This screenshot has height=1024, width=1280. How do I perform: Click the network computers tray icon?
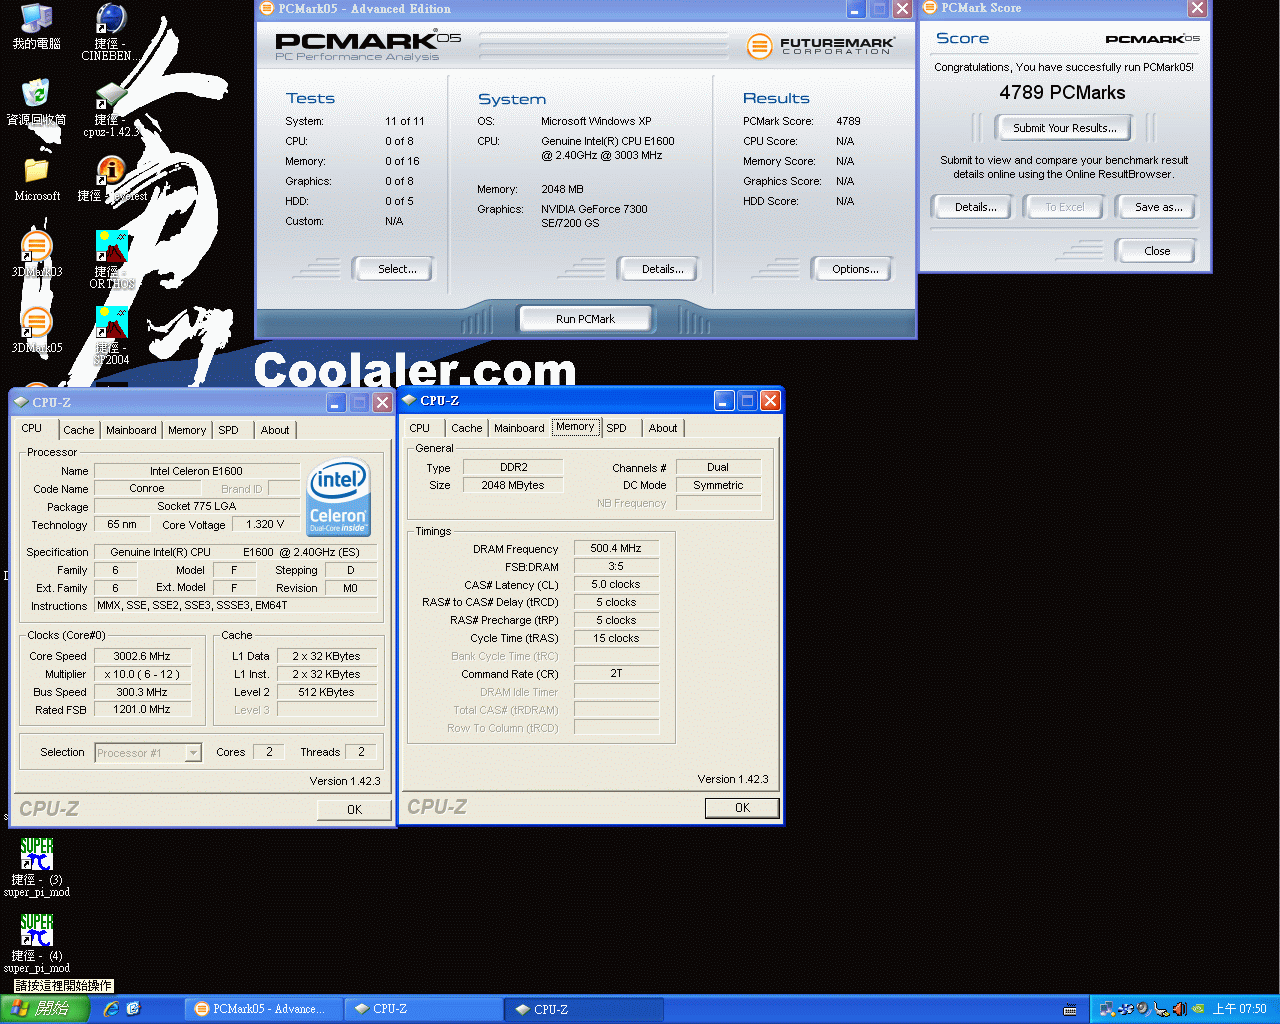1107,1009
